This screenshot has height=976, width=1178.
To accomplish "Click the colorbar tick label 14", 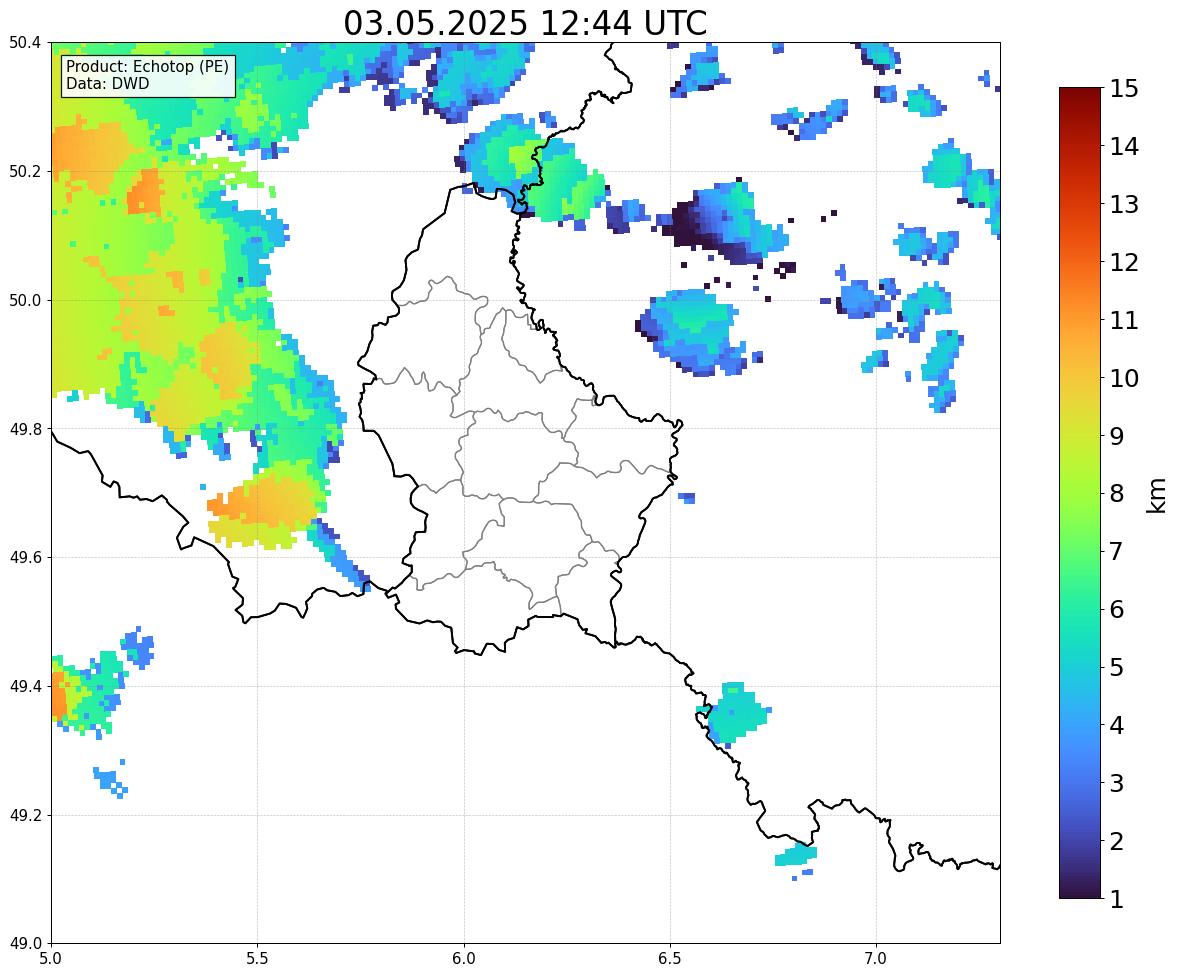I will coord(1124,147).
